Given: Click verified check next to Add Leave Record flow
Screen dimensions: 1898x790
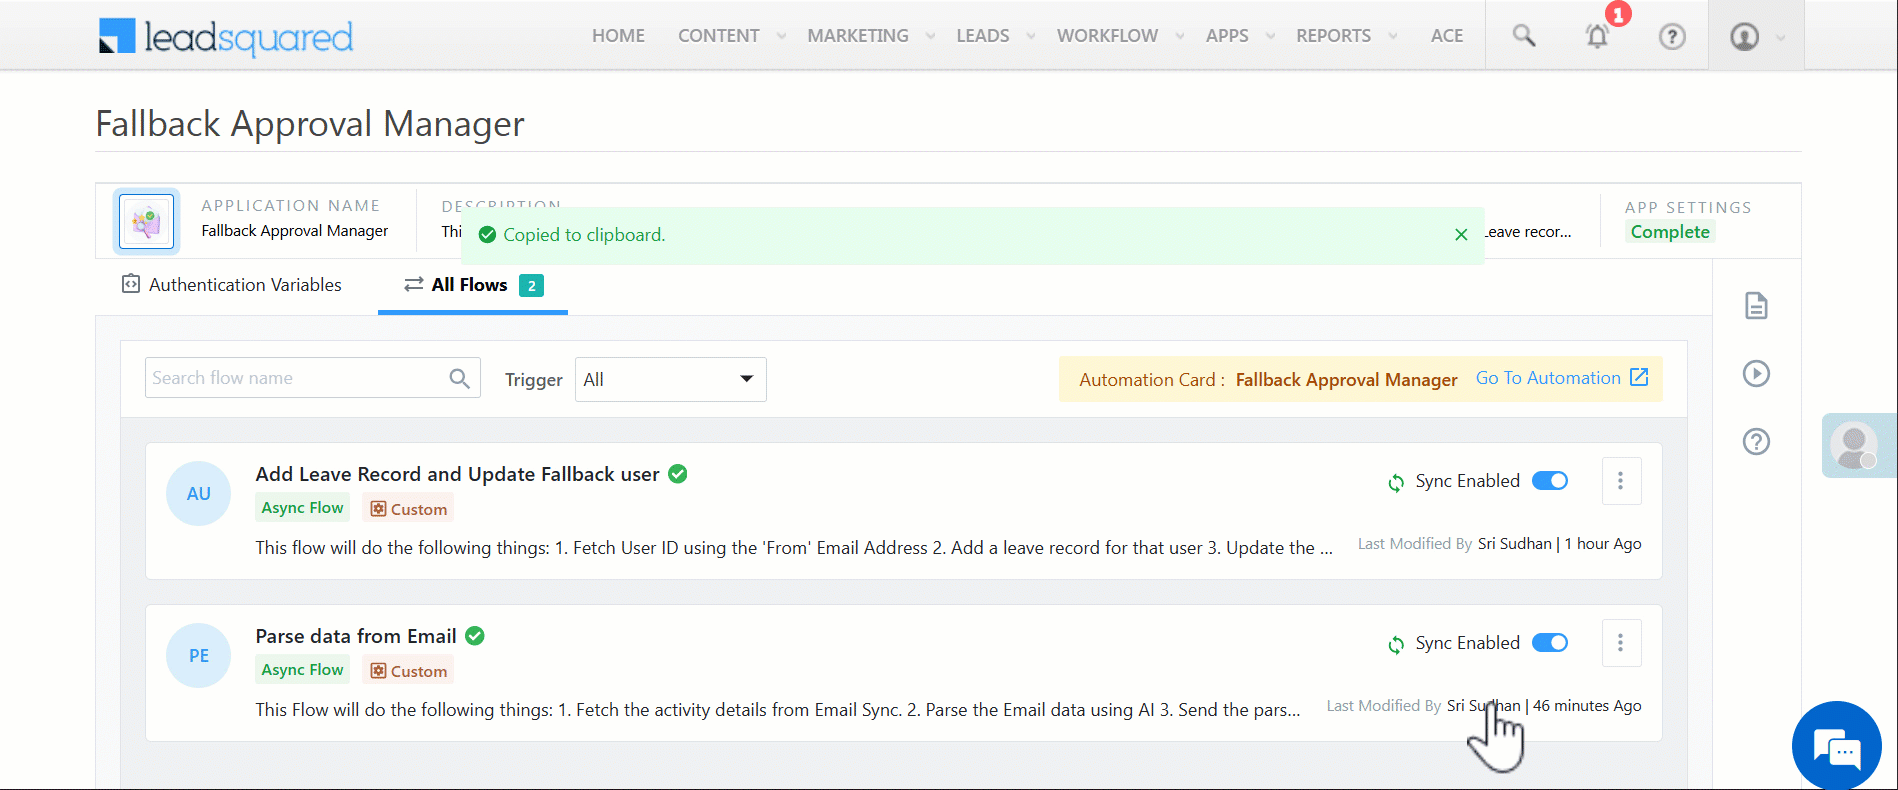Looking at the screenshot, I should point(678,474).
